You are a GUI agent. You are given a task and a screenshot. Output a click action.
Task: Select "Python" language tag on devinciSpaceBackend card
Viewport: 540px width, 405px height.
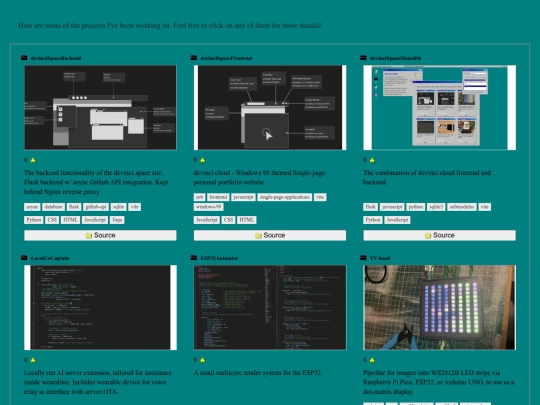tap(34, 220)
